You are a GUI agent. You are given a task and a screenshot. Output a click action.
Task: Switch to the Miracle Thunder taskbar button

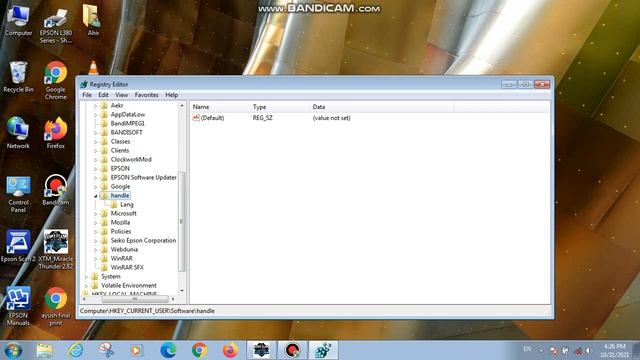point(261,350)
